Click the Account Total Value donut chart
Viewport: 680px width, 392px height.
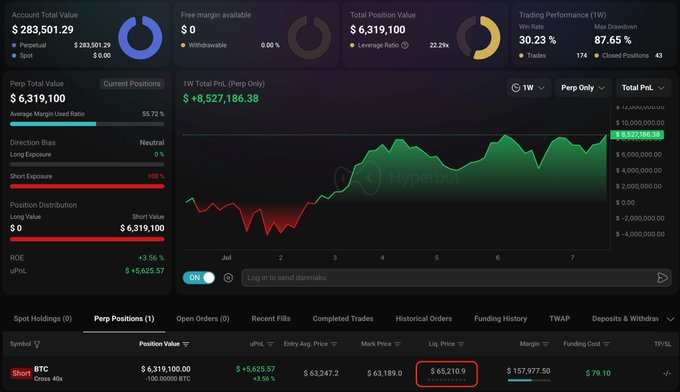[140, 38]
